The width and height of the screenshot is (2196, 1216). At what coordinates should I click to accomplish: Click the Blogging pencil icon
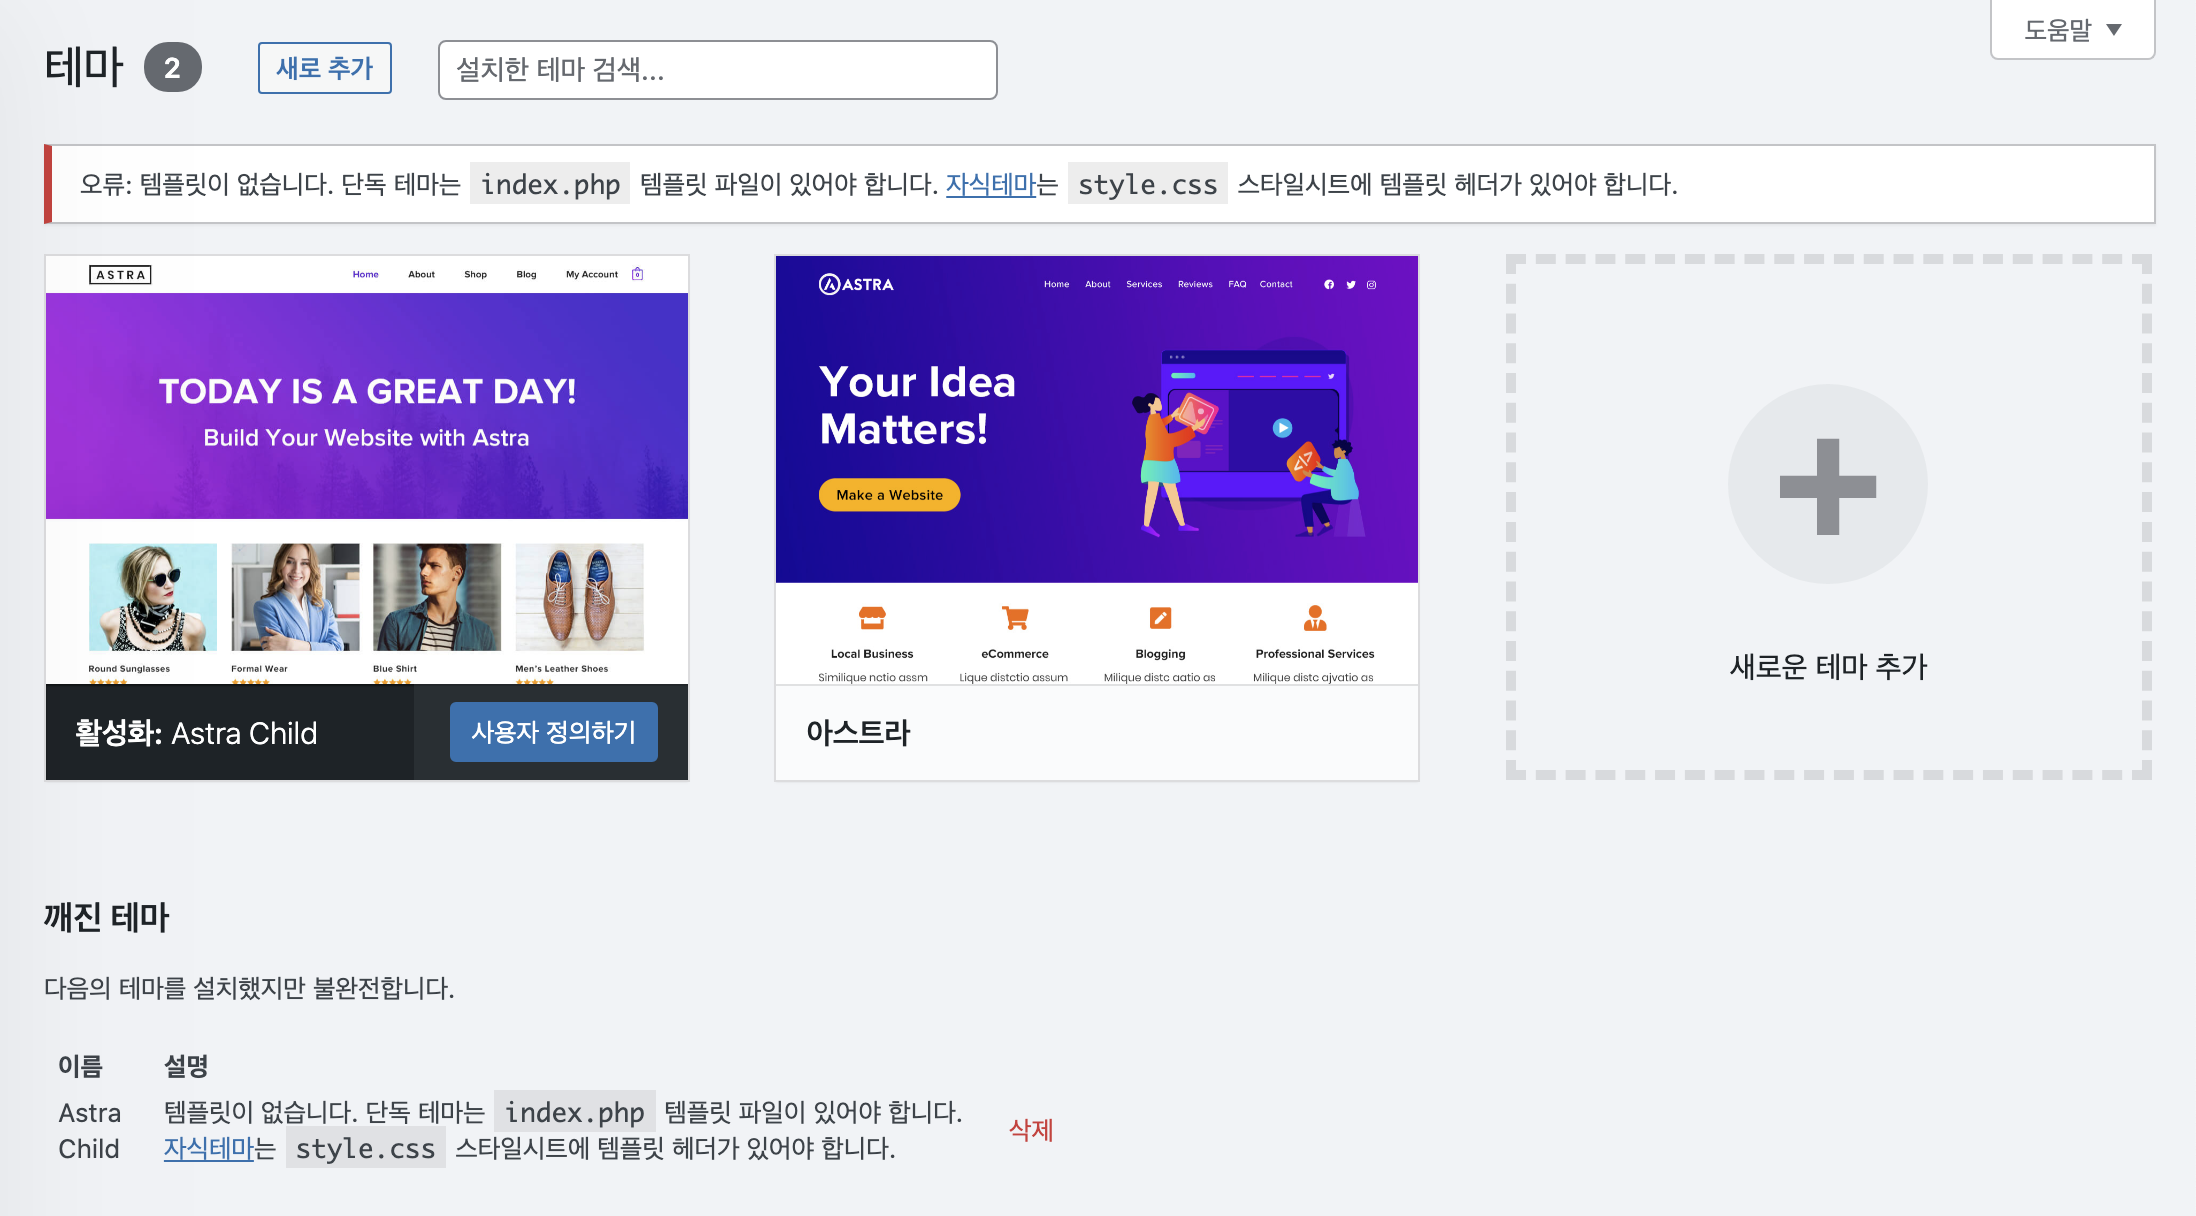tap(1160, 618)
